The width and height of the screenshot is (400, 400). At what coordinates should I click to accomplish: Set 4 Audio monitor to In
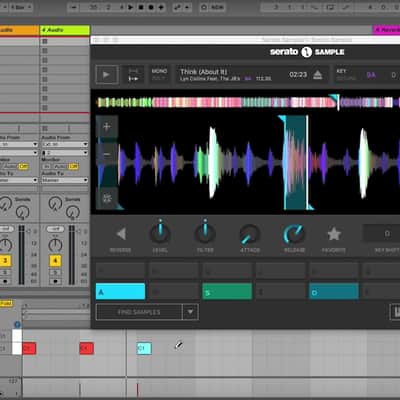click(47, 166)
